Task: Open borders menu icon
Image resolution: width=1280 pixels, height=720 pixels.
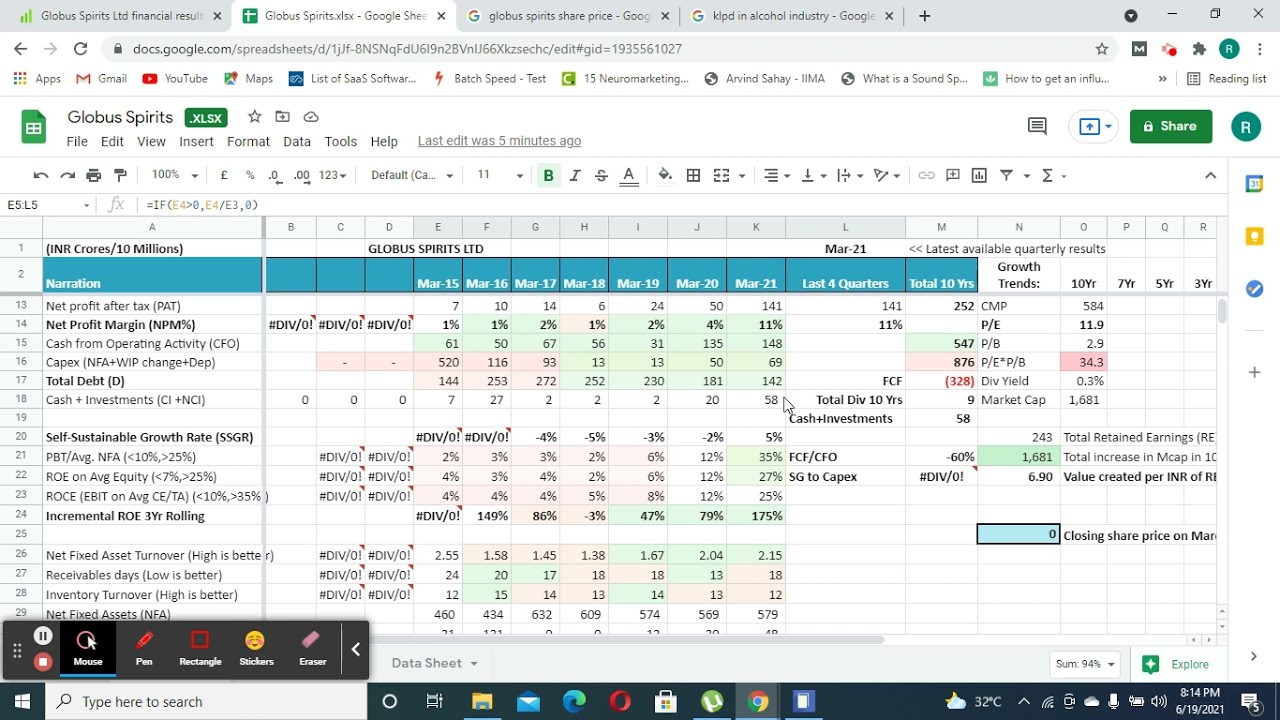Action: (693, 175)
